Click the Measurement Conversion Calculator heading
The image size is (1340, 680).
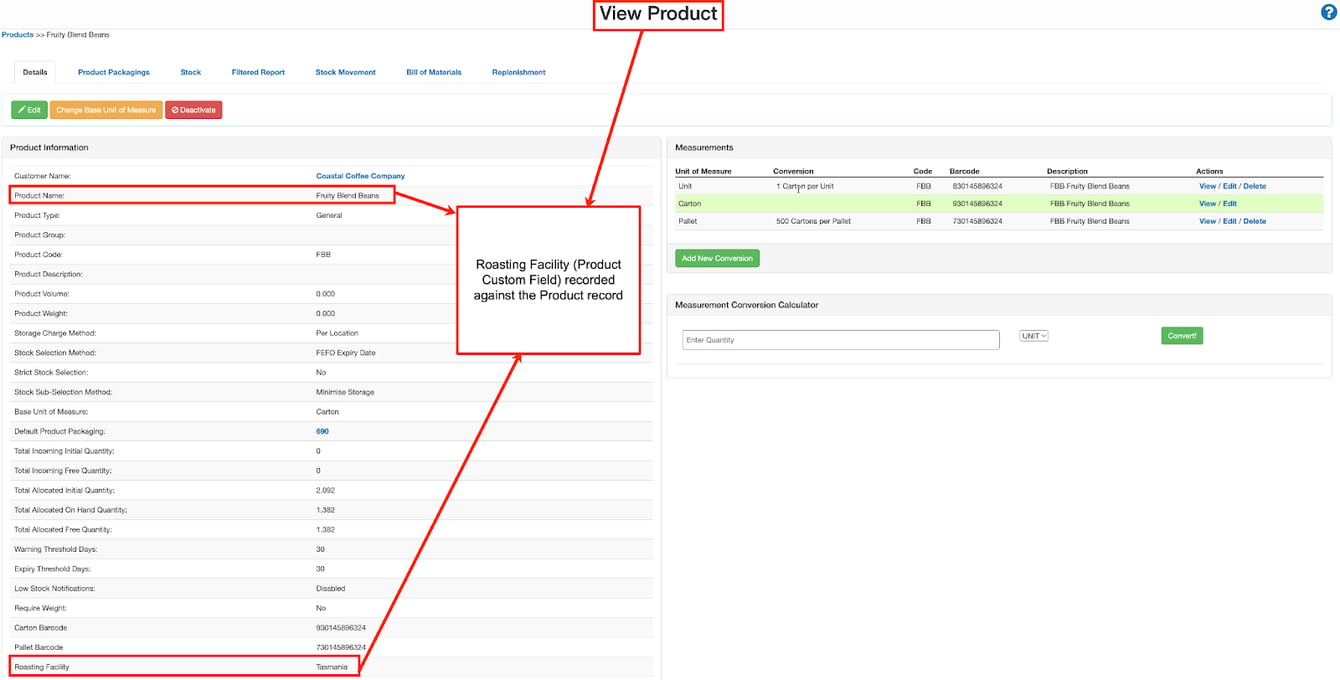coord(746,305)
